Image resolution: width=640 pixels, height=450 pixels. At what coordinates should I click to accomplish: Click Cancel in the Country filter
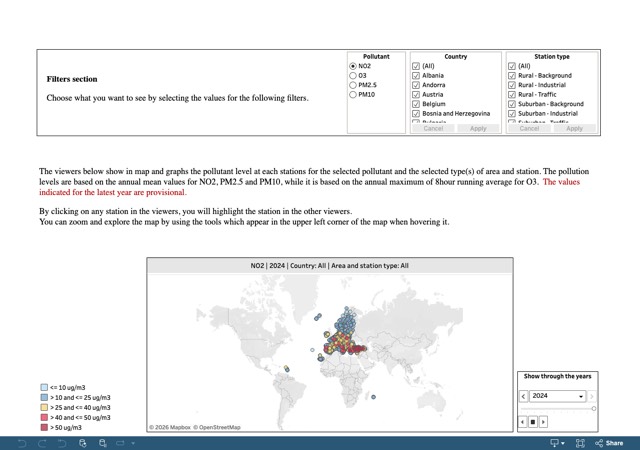(x=433, y=128)
